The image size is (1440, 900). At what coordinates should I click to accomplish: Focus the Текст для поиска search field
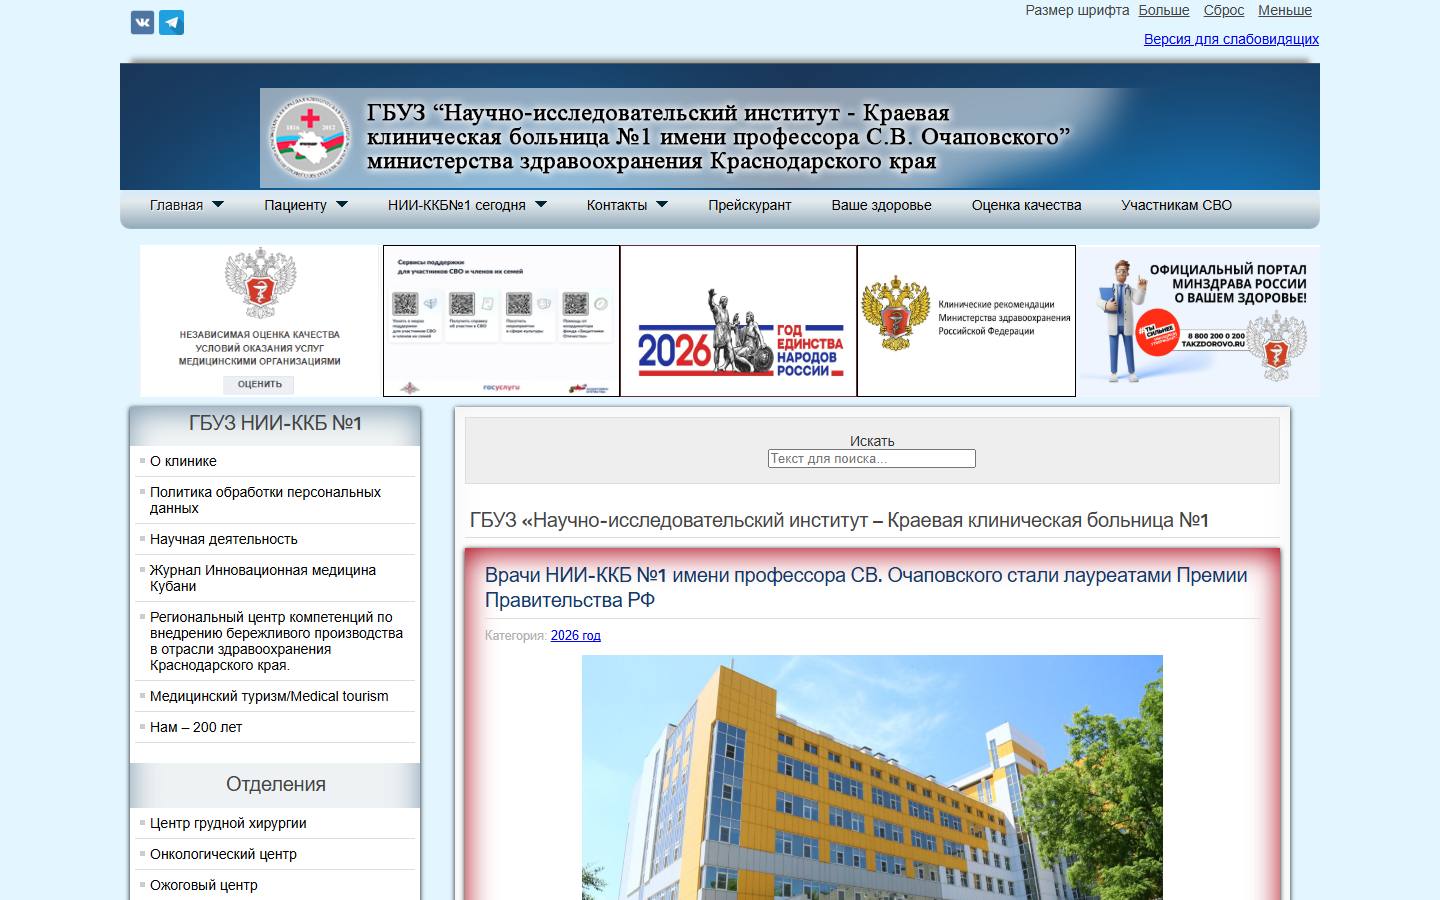872,459
